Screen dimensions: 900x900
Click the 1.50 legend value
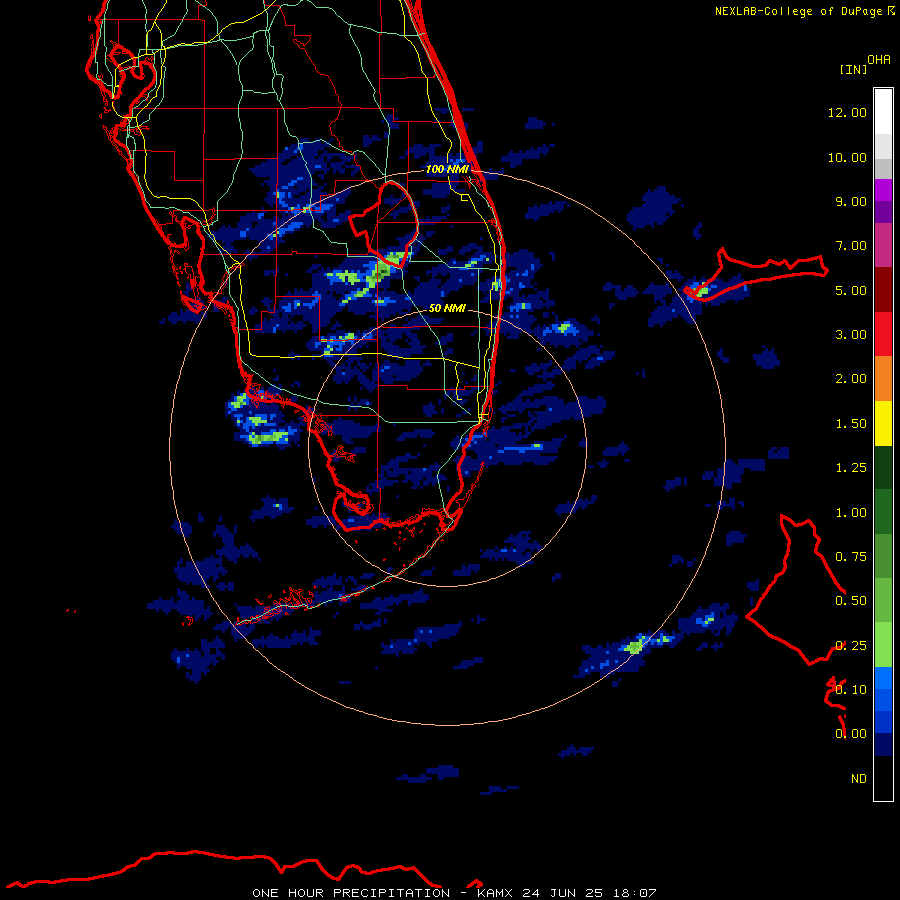pos(851,424)
